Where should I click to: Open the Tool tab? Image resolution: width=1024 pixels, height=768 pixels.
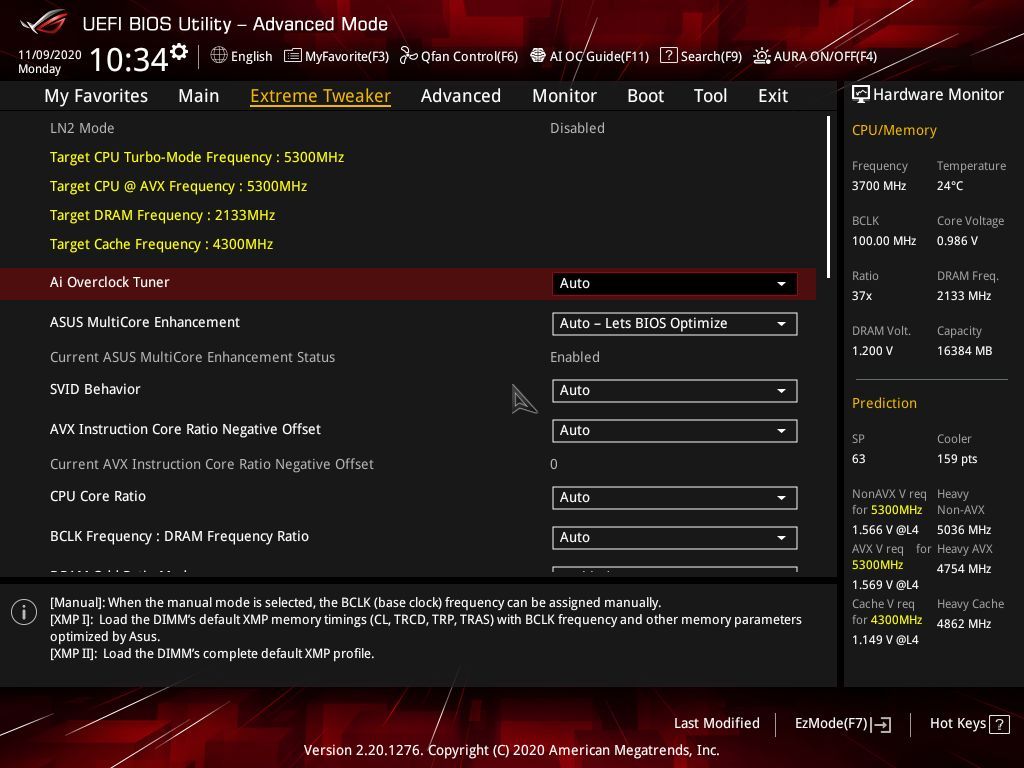[711, 96]
